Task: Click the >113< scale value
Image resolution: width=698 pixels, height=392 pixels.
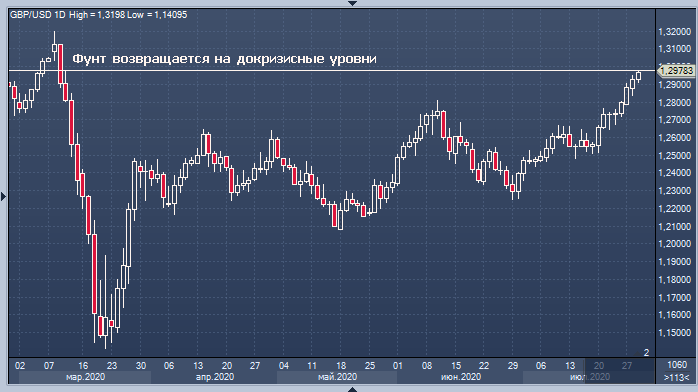Action: [677, 377]
